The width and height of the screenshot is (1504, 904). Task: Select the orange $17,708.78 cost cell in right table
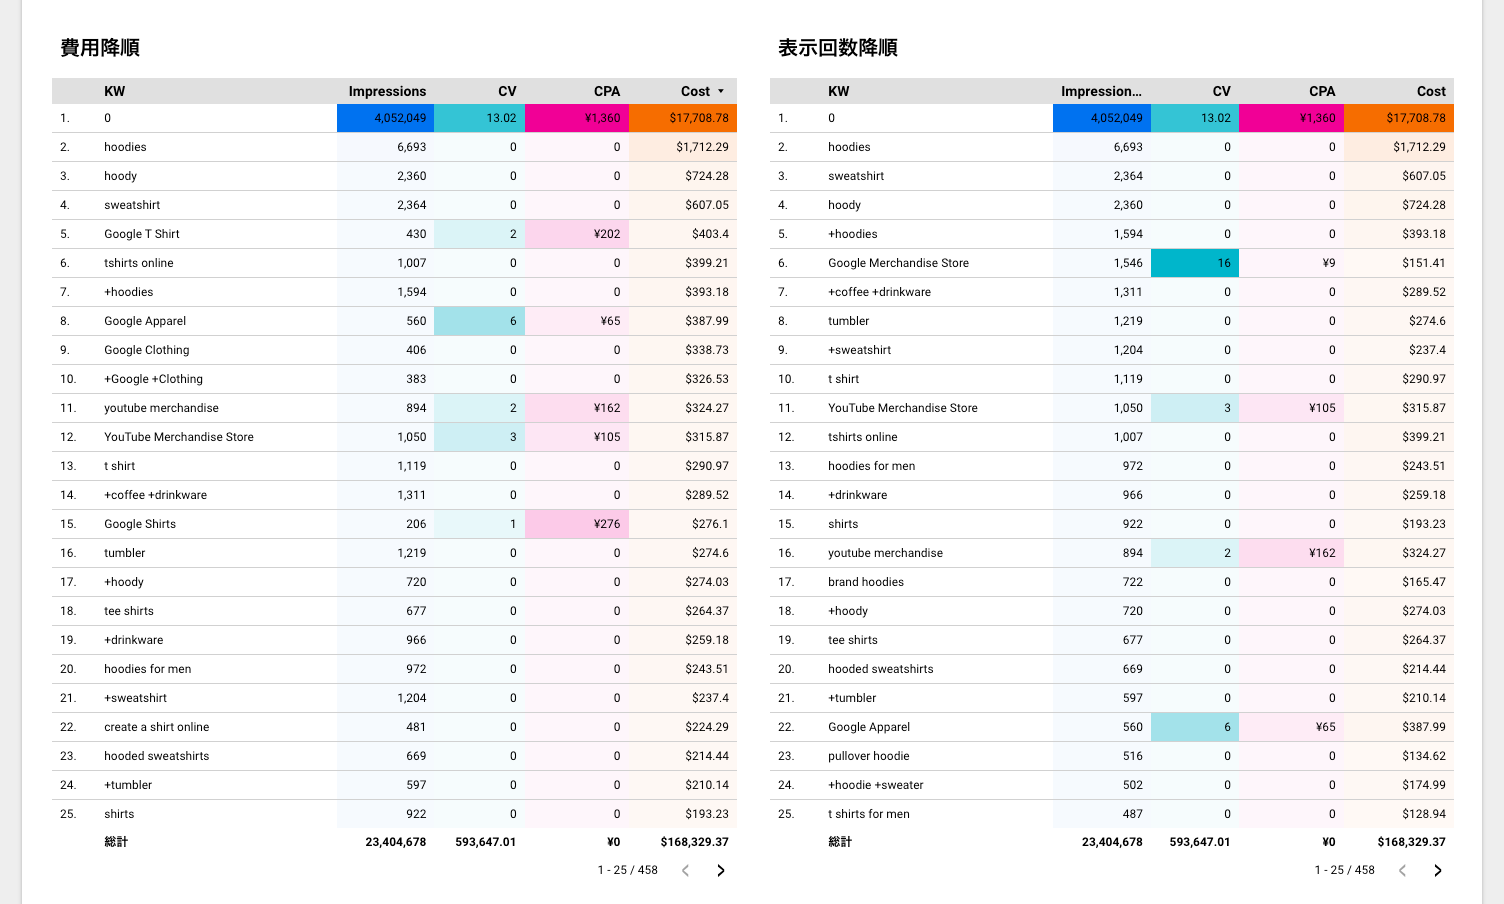pyautogui.click(x=1398, y=118)
